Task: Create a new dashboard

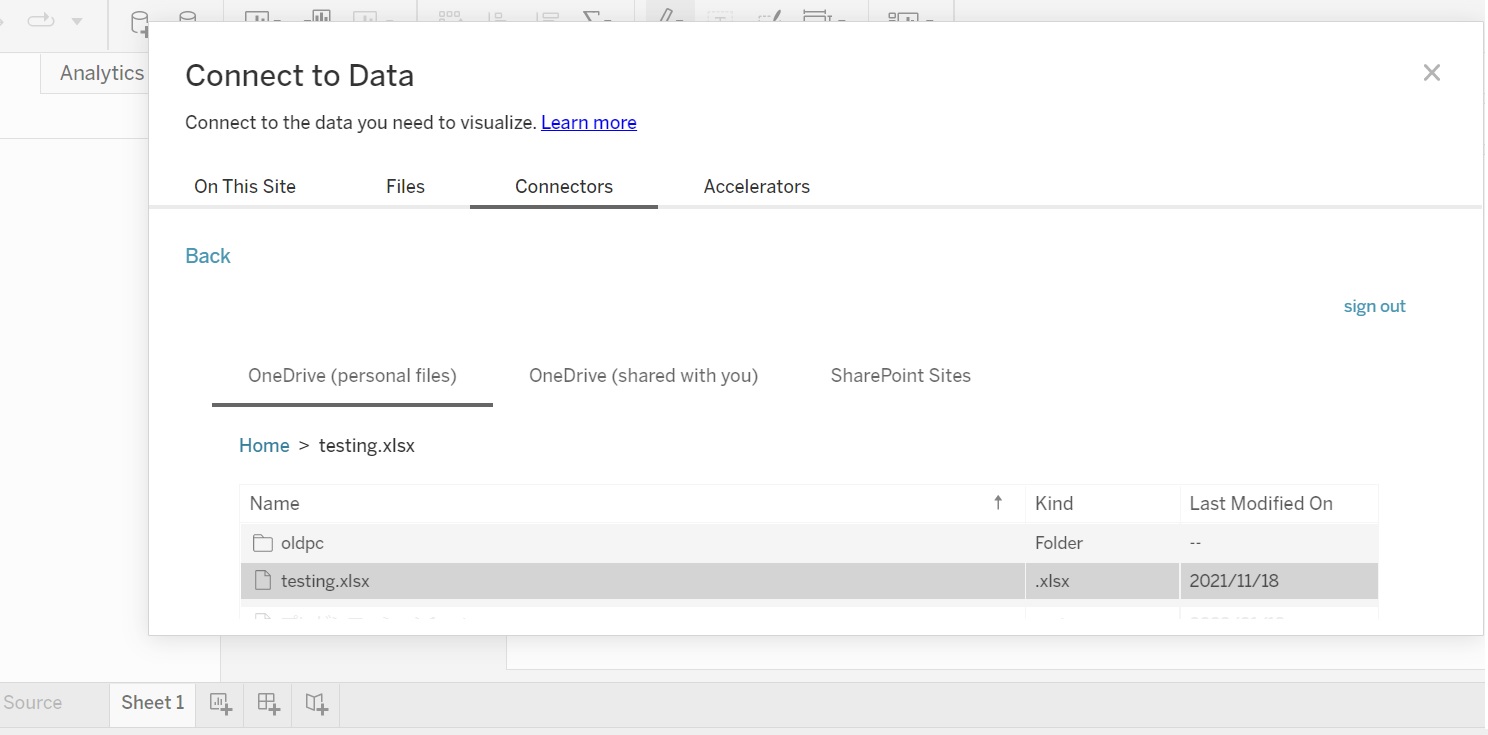Action: 267,704
